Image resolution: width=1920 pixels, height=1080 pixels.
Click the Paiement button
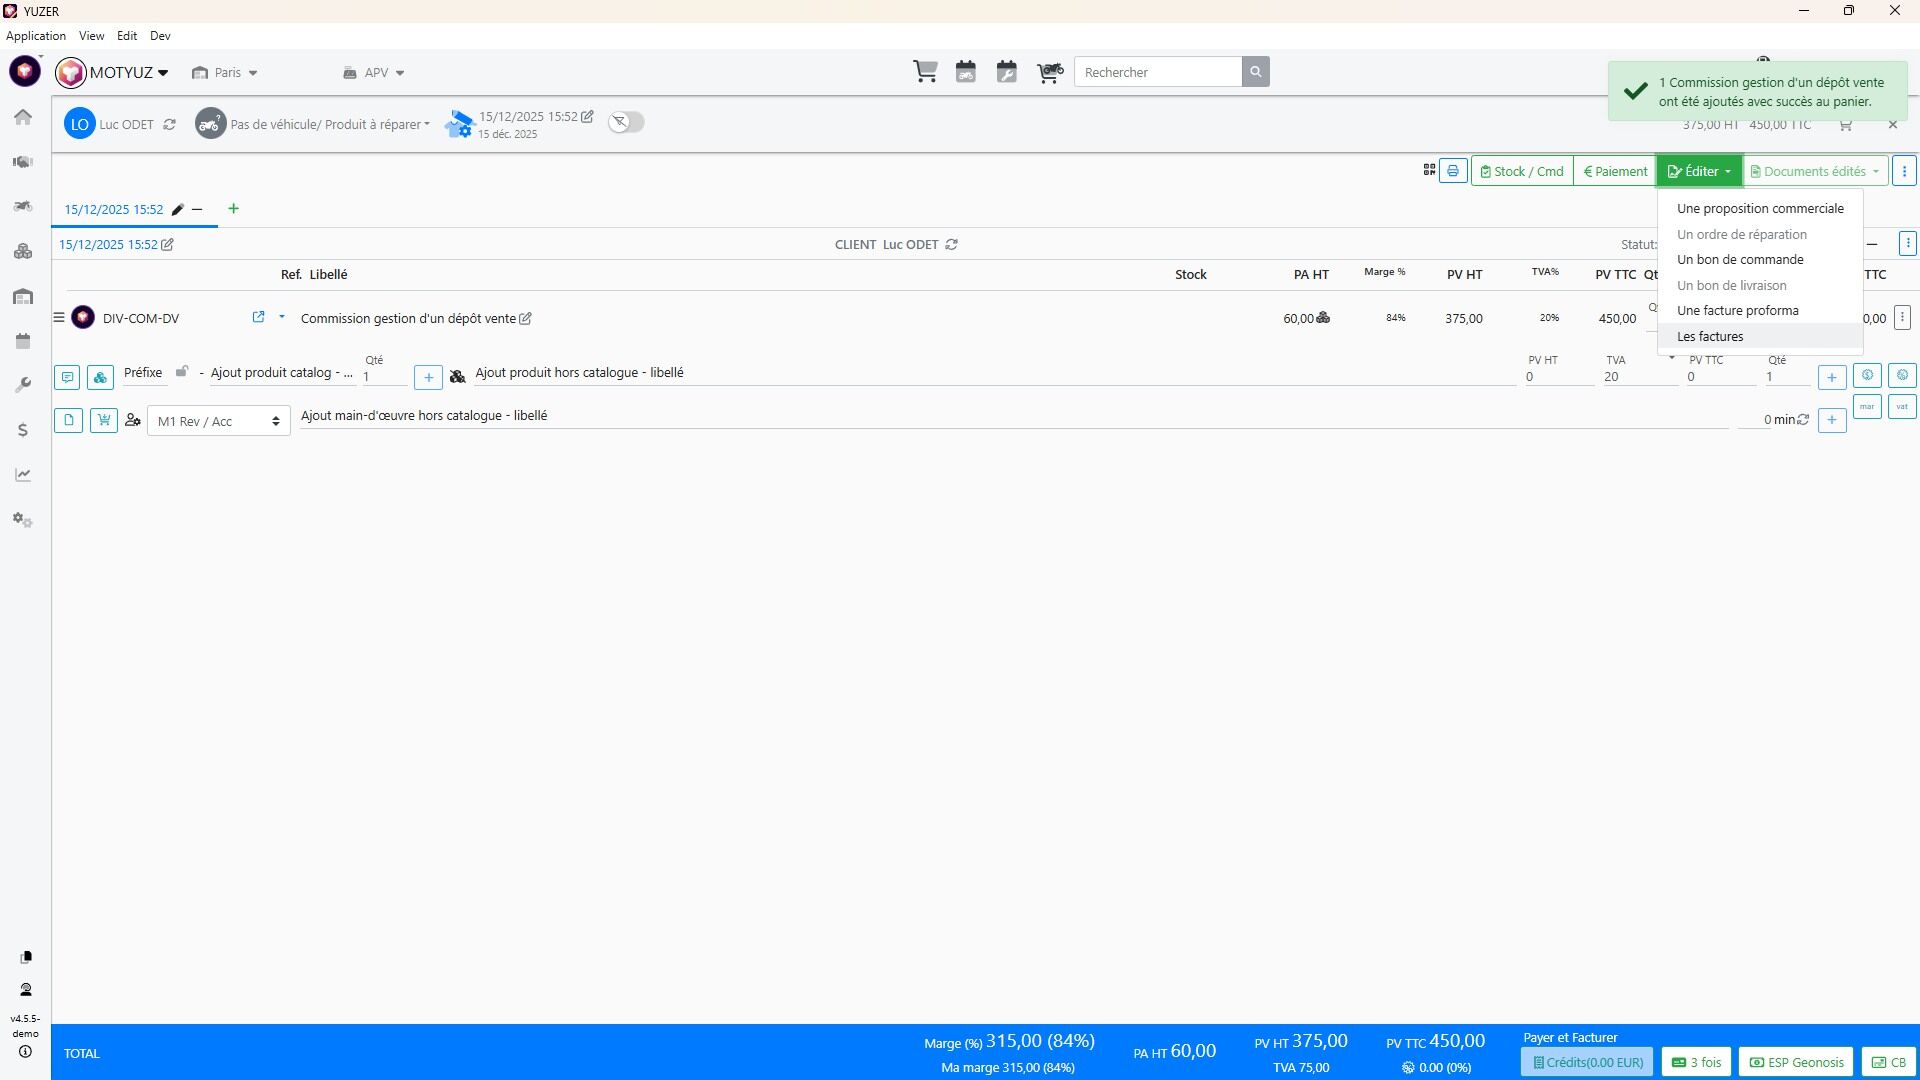click(1615, 171)
